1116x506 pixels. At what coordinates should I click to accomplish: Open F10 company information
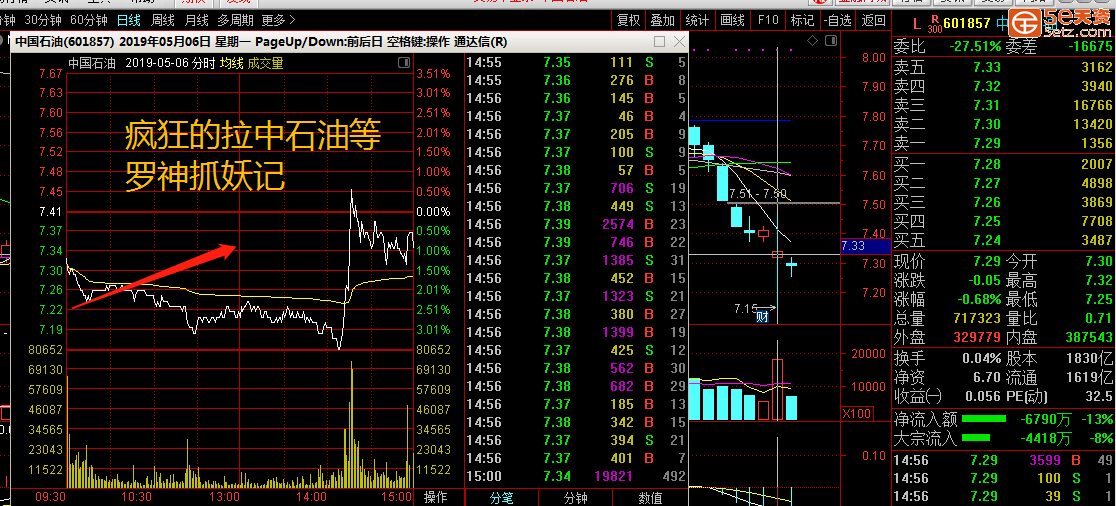[768, 20]
